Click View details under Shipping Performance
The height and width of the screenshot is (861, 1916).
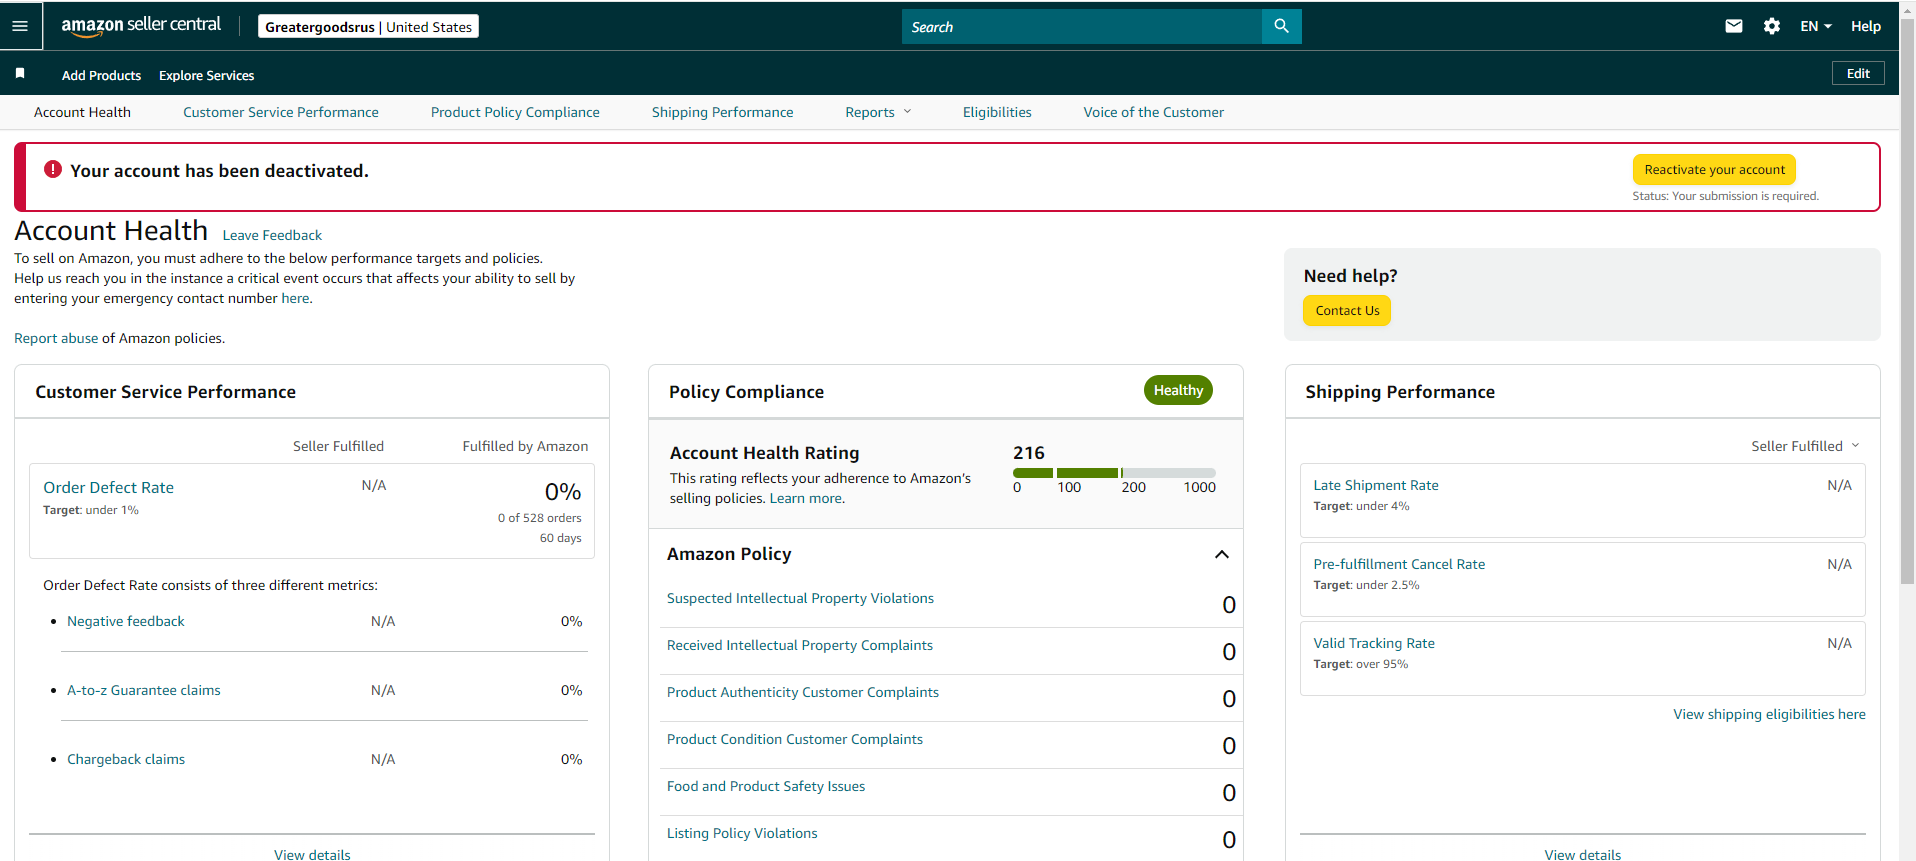pyautogui.click(x=1582, y=854)
